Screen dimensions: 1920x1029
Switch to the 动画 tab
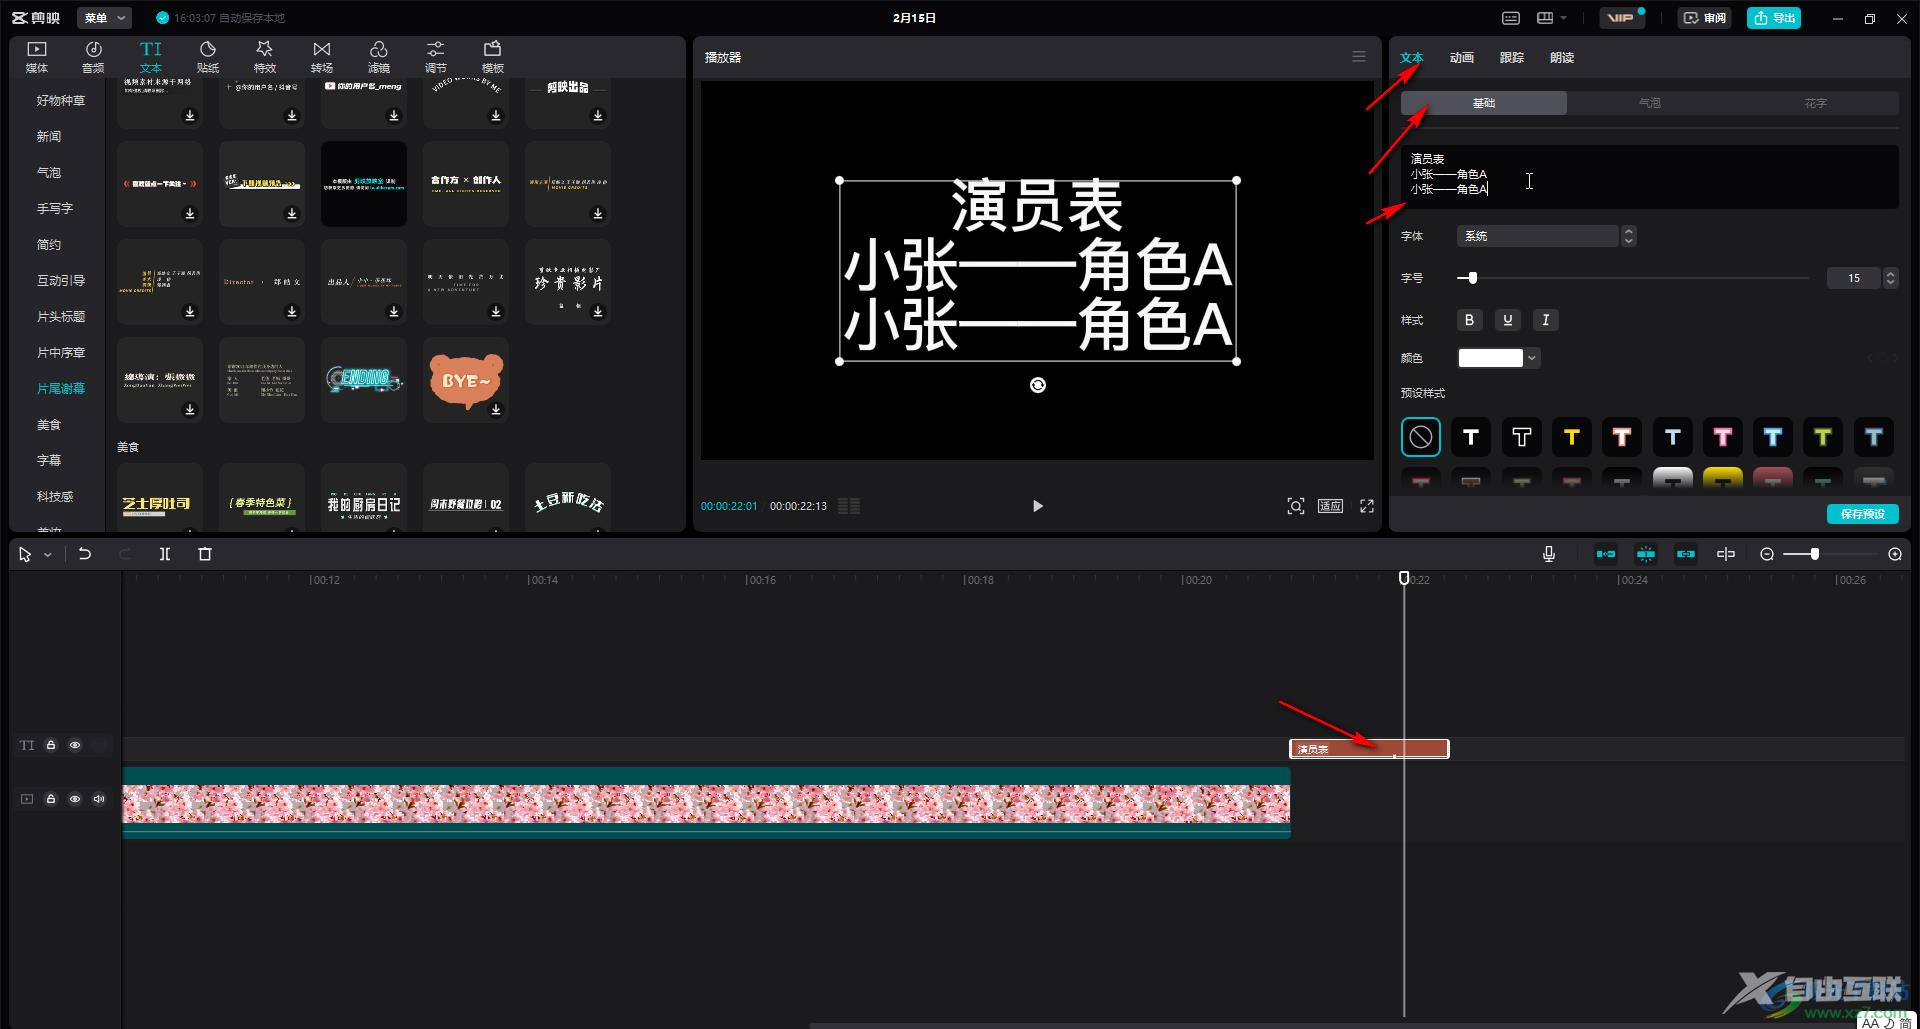(1462, 58)
